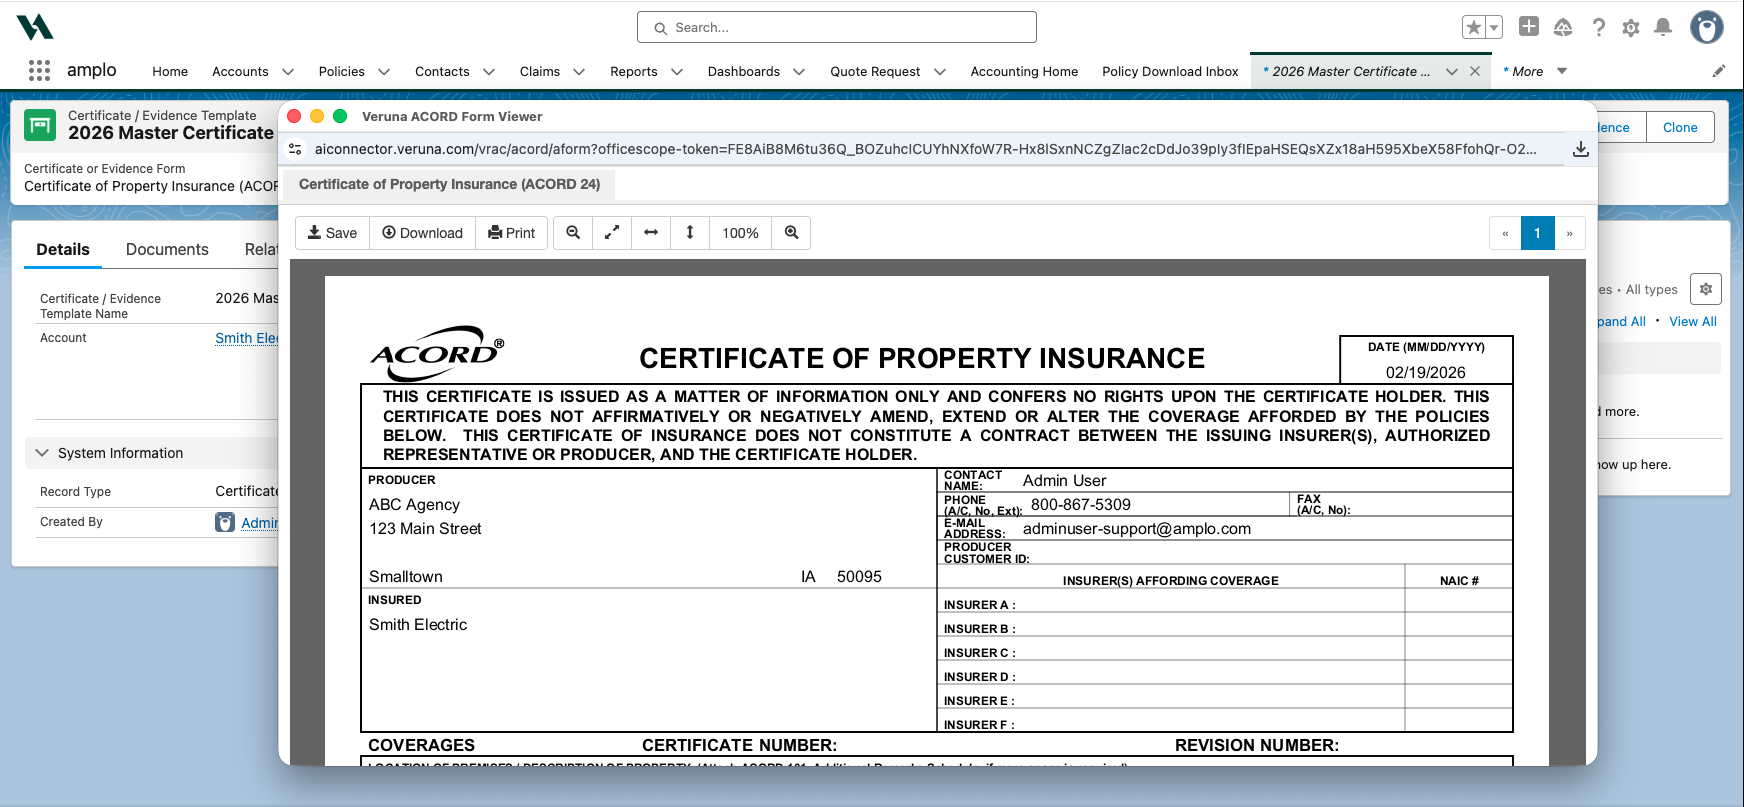Go to the previous form page
The image size is (1744, 807).
1505,233
